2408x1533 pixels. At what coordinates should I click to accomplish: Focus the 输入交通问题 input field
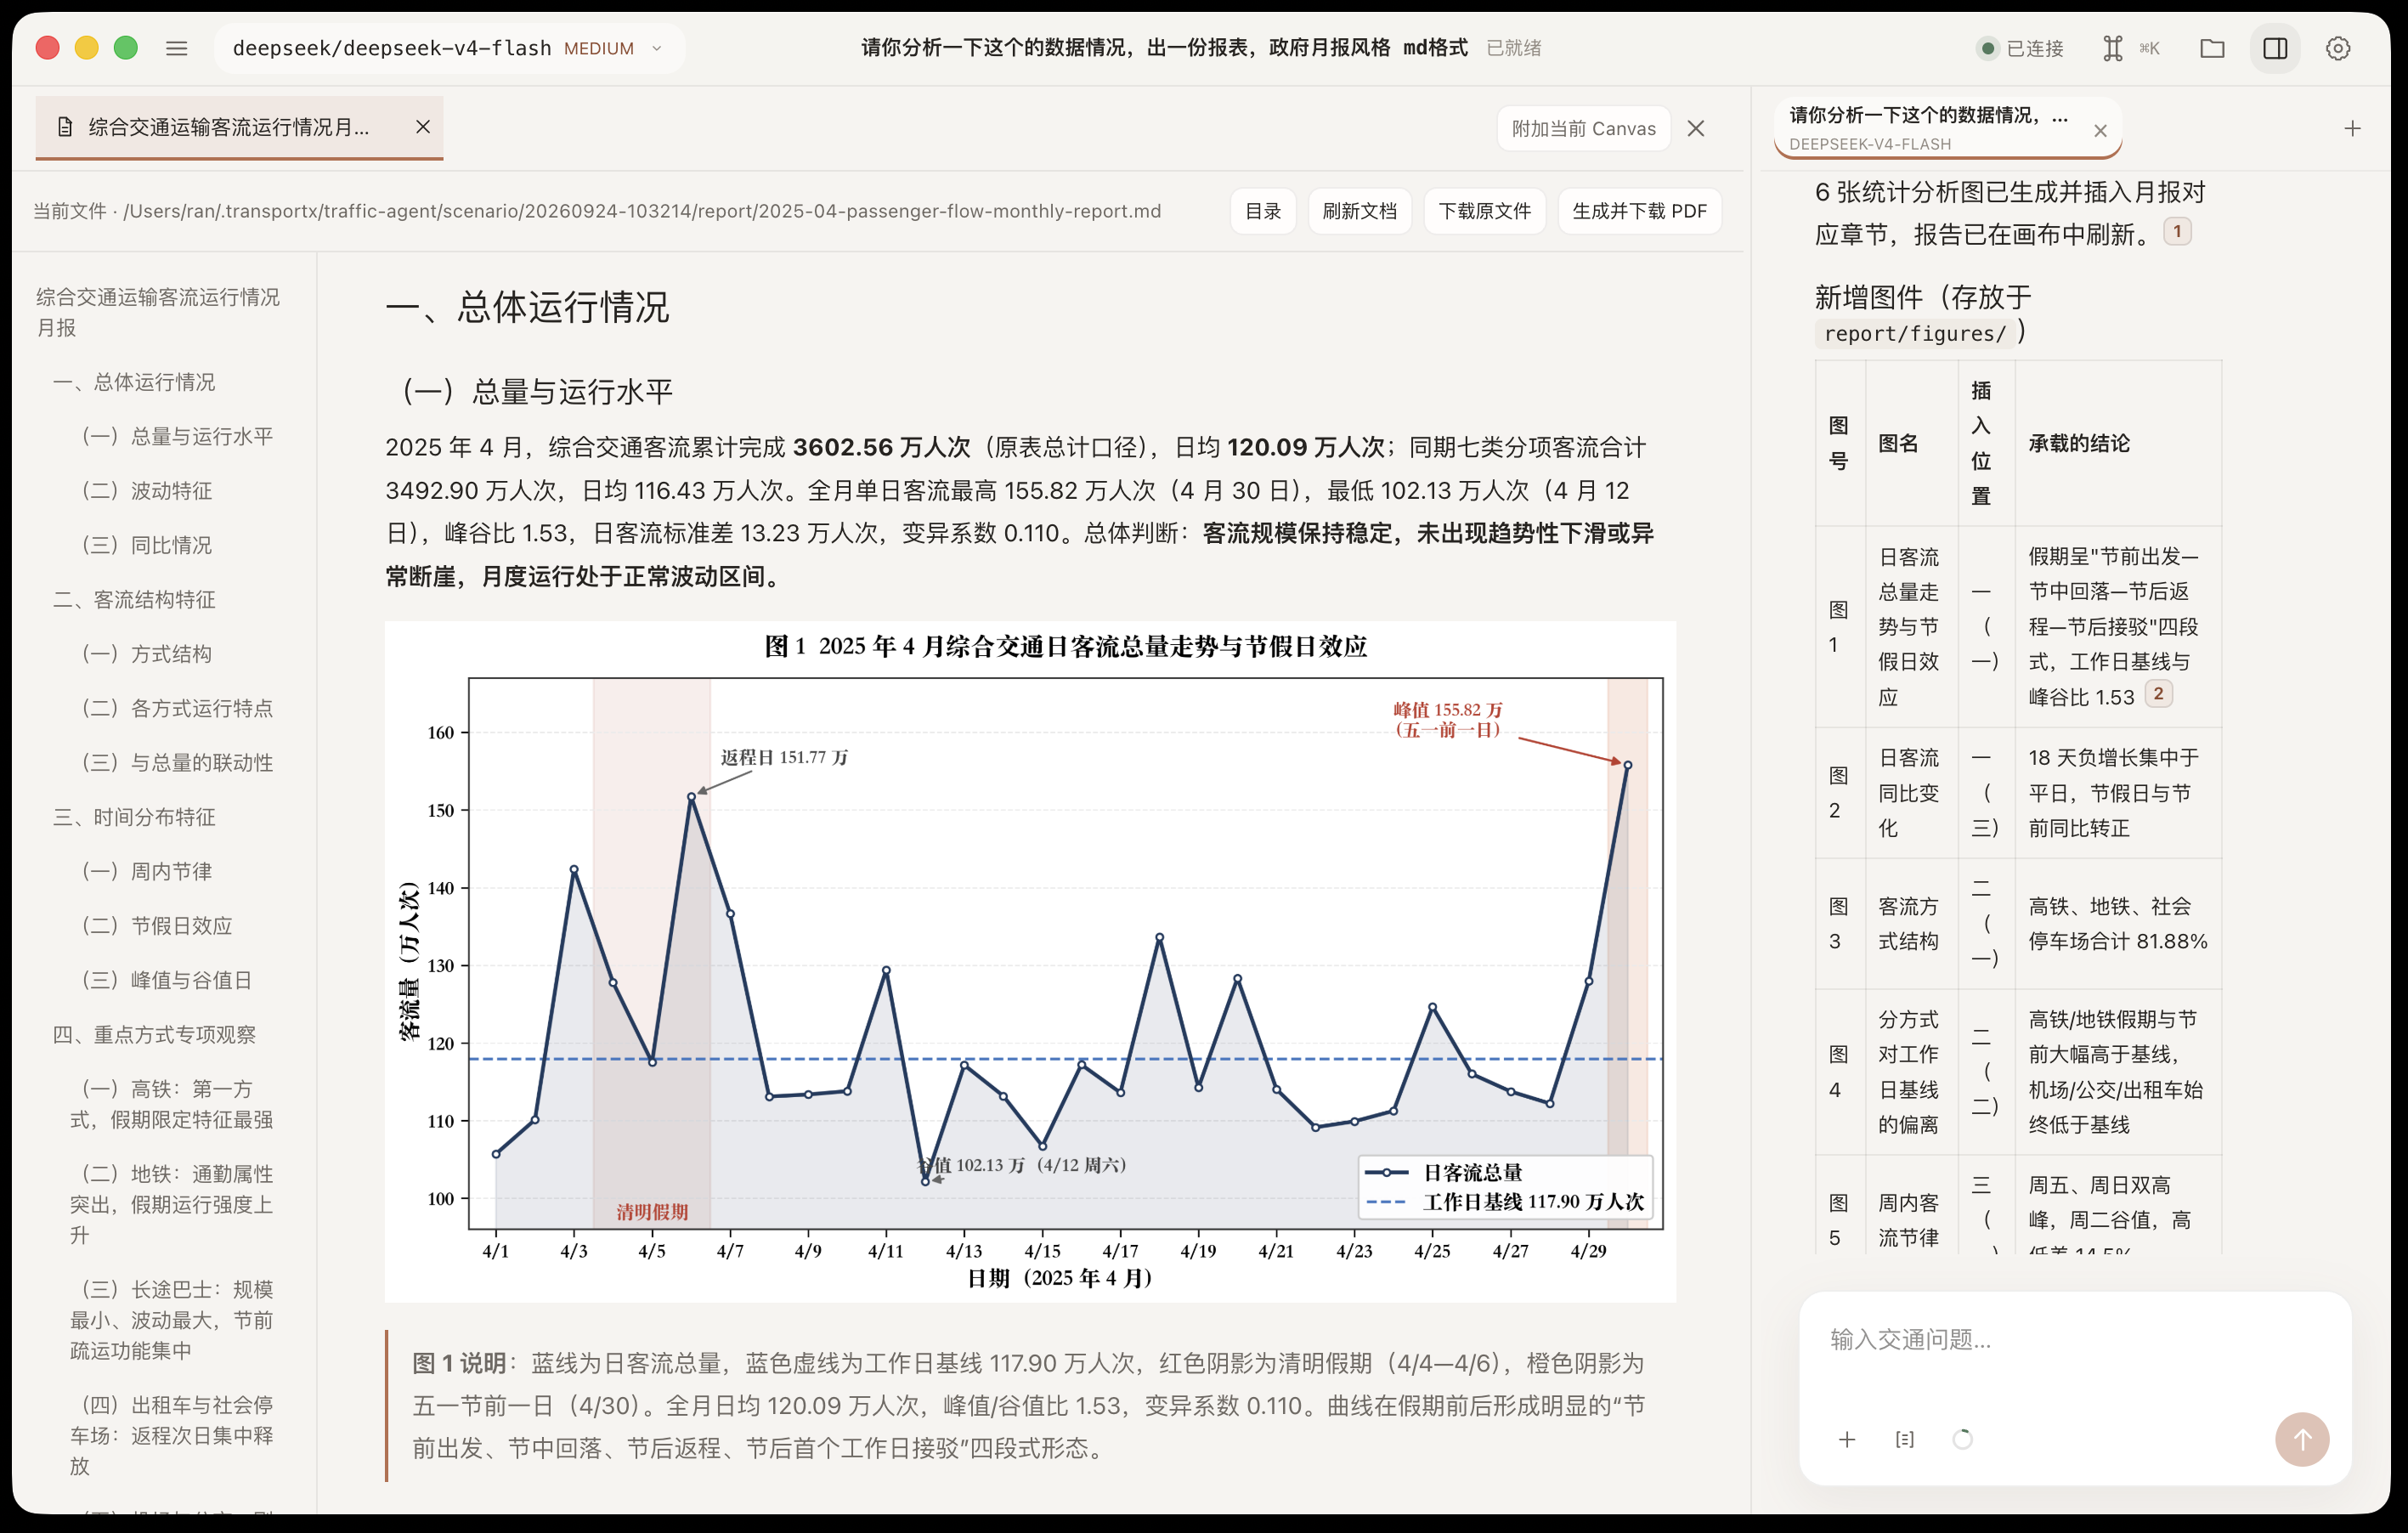click(x=2075, y=1340)
